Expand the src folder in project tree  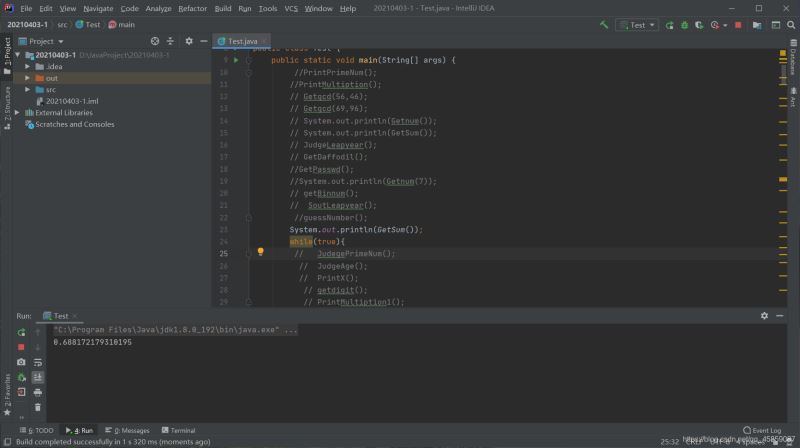tap(27, 89)
